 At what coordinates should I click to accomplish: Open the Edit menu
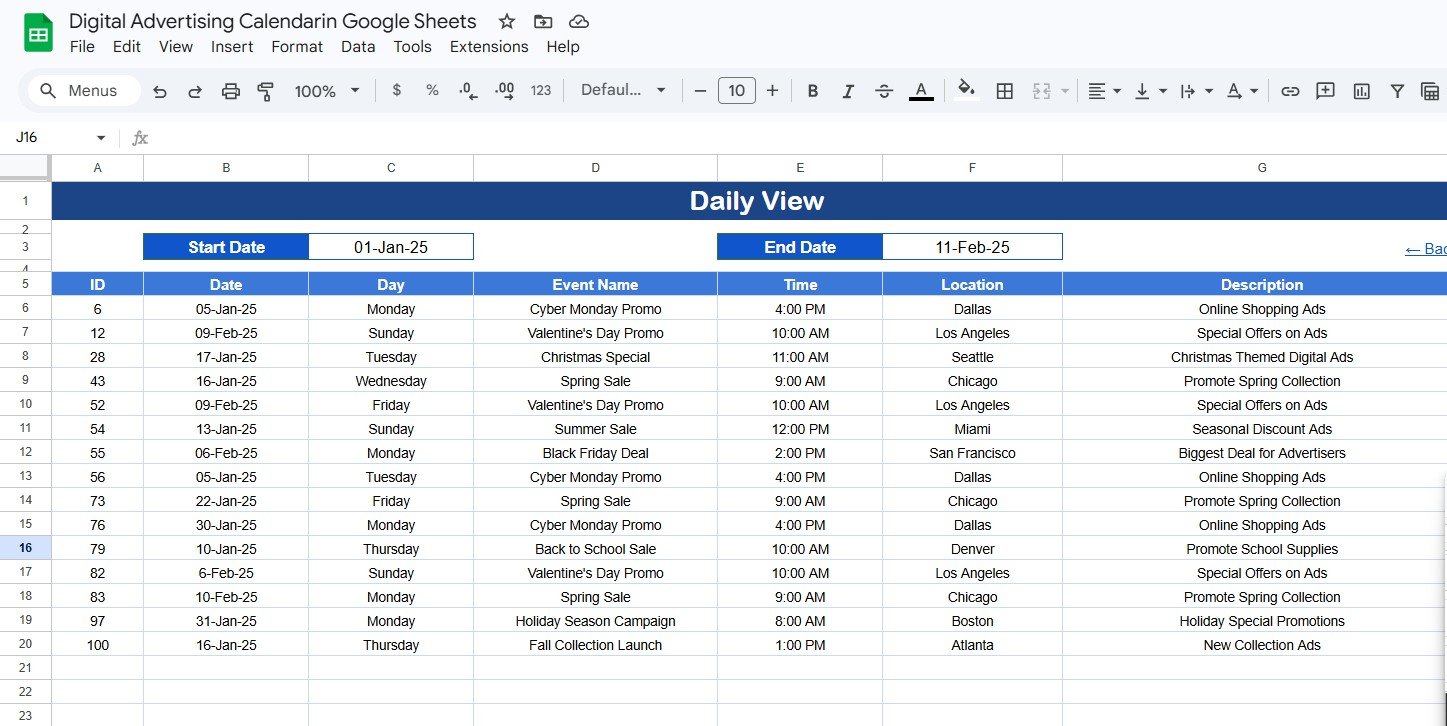(127, 47)
